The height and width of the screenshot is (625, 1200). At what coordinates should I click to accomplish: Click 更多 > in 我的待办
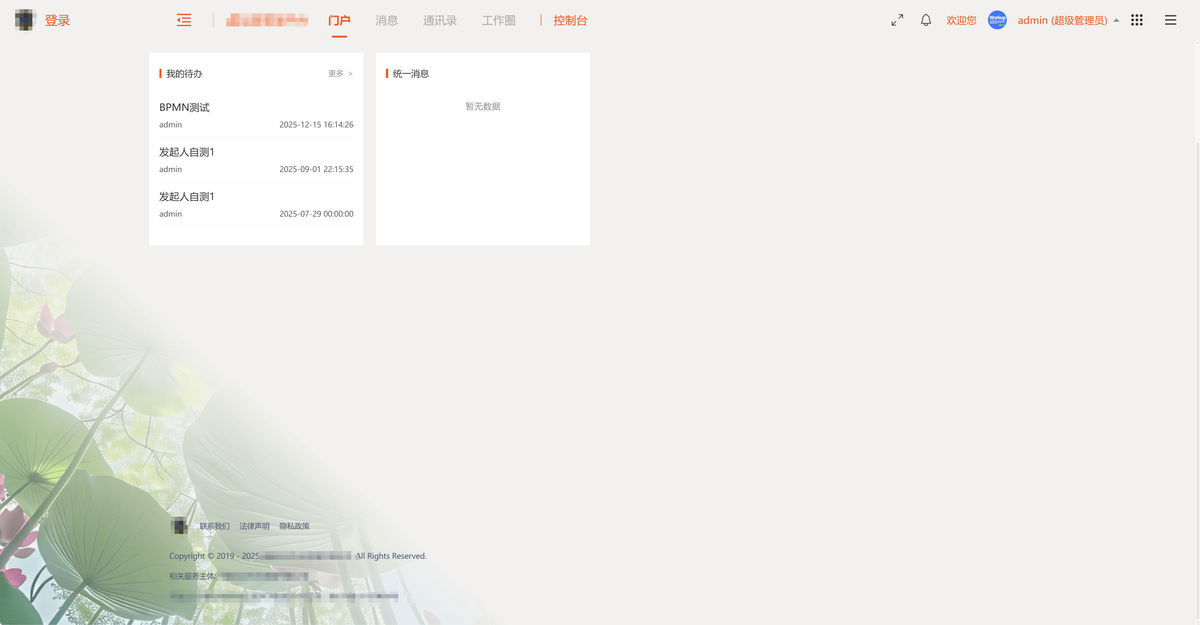click(340, 74)
